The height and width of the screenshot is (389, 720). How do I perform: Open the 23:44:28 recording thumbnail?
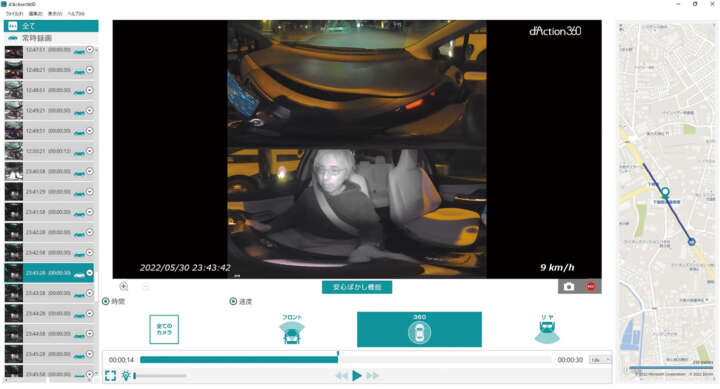14,314
